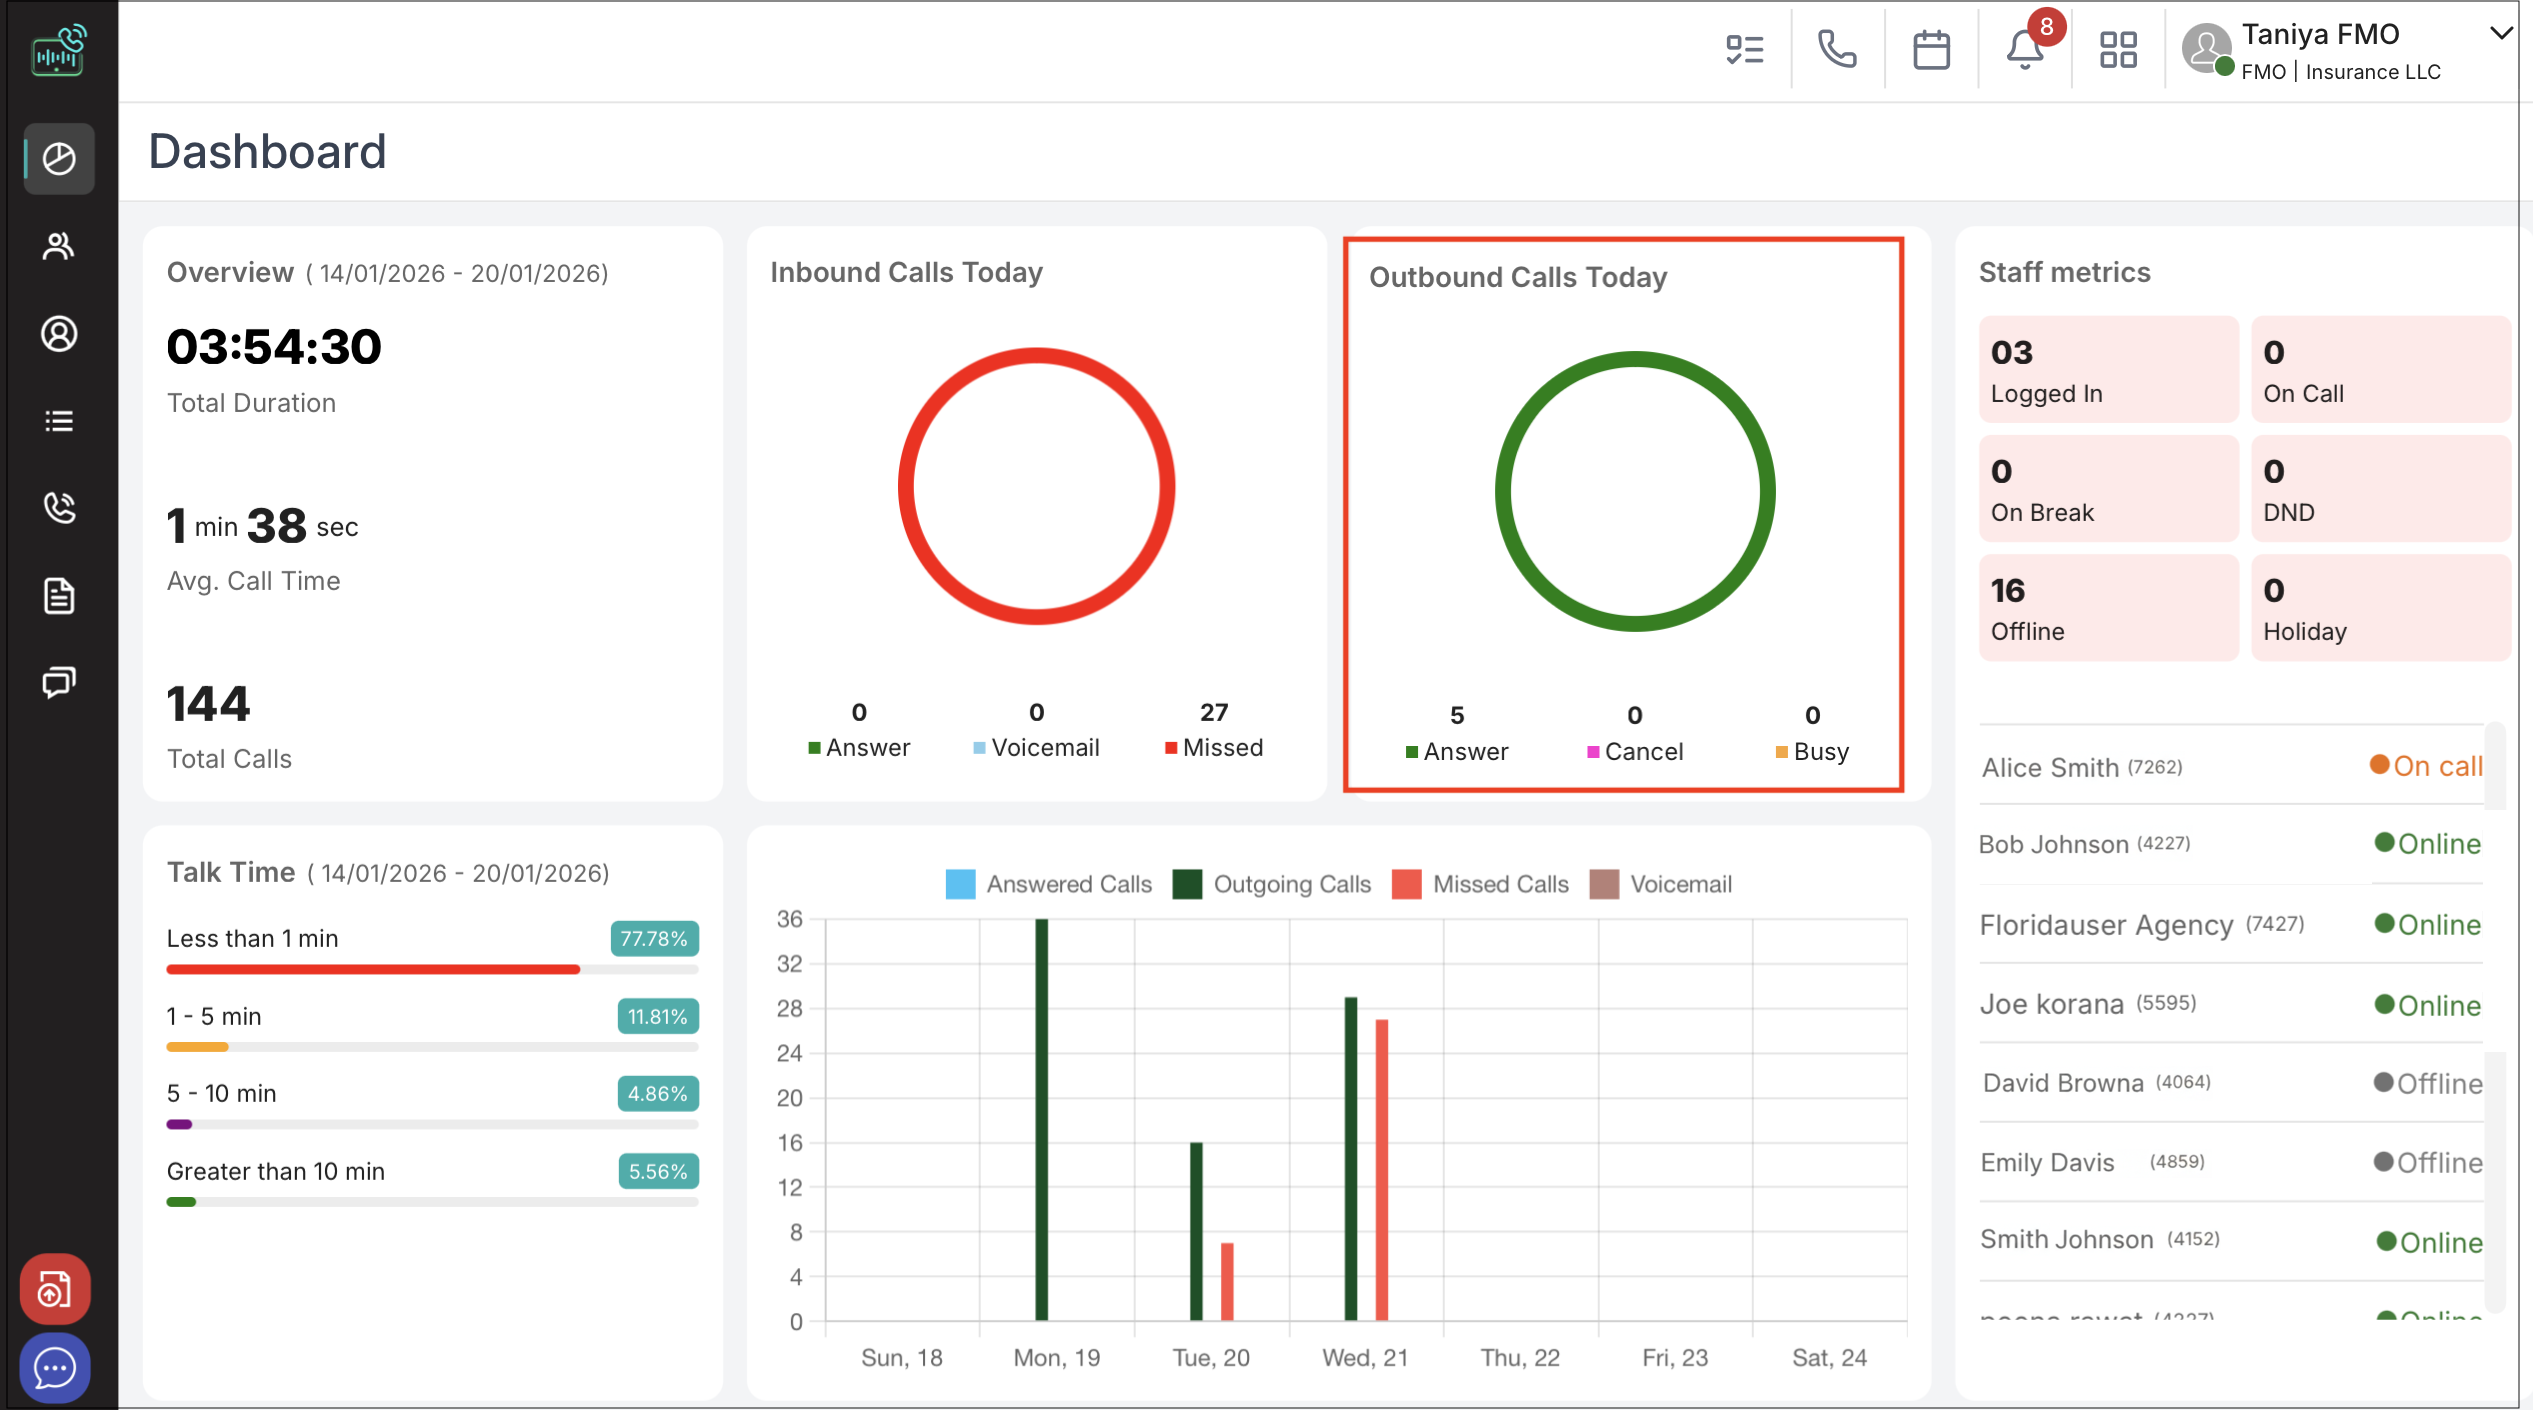Open the blue chat bubble floating button
This screenshot has width=2533, height=1410.
[x=55, y=1367]
